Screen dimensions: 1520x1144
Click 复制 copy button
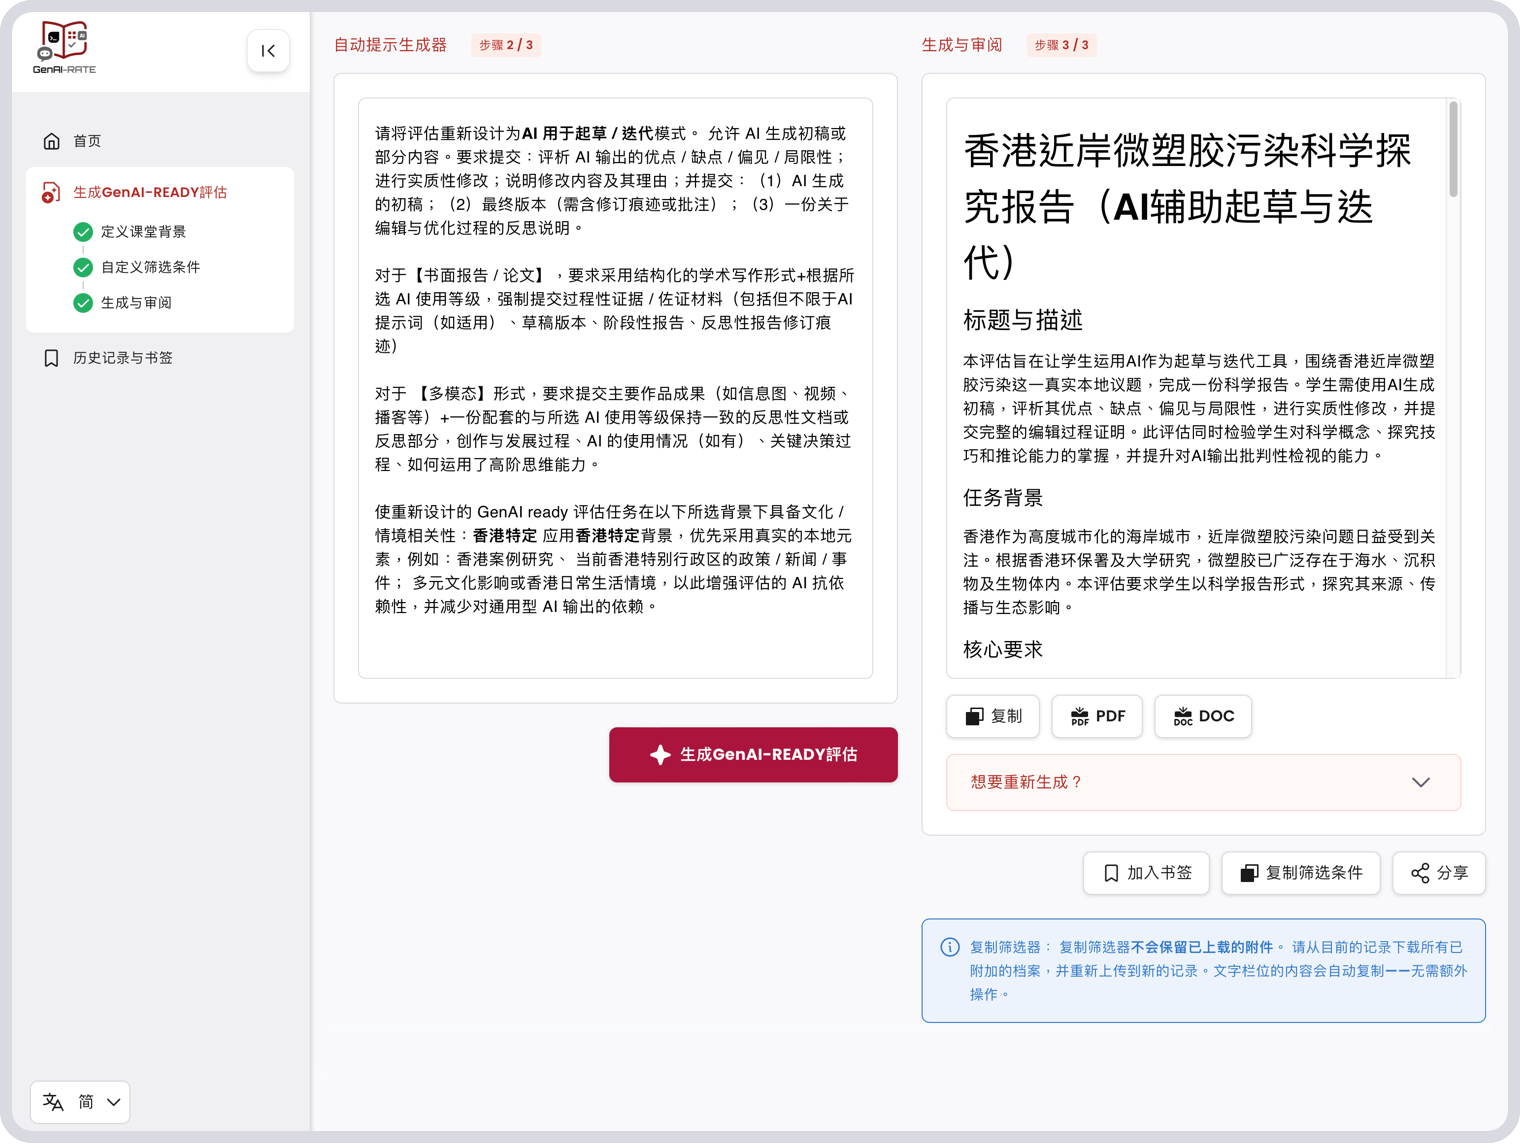point(993,716)
